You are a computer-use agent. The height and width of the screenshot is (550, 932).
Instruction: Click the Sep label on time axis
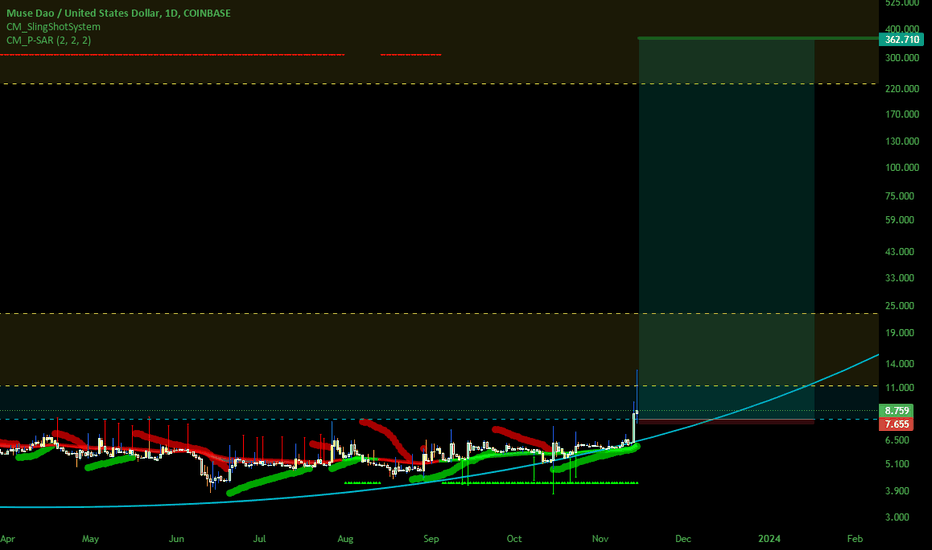[431, 539]
